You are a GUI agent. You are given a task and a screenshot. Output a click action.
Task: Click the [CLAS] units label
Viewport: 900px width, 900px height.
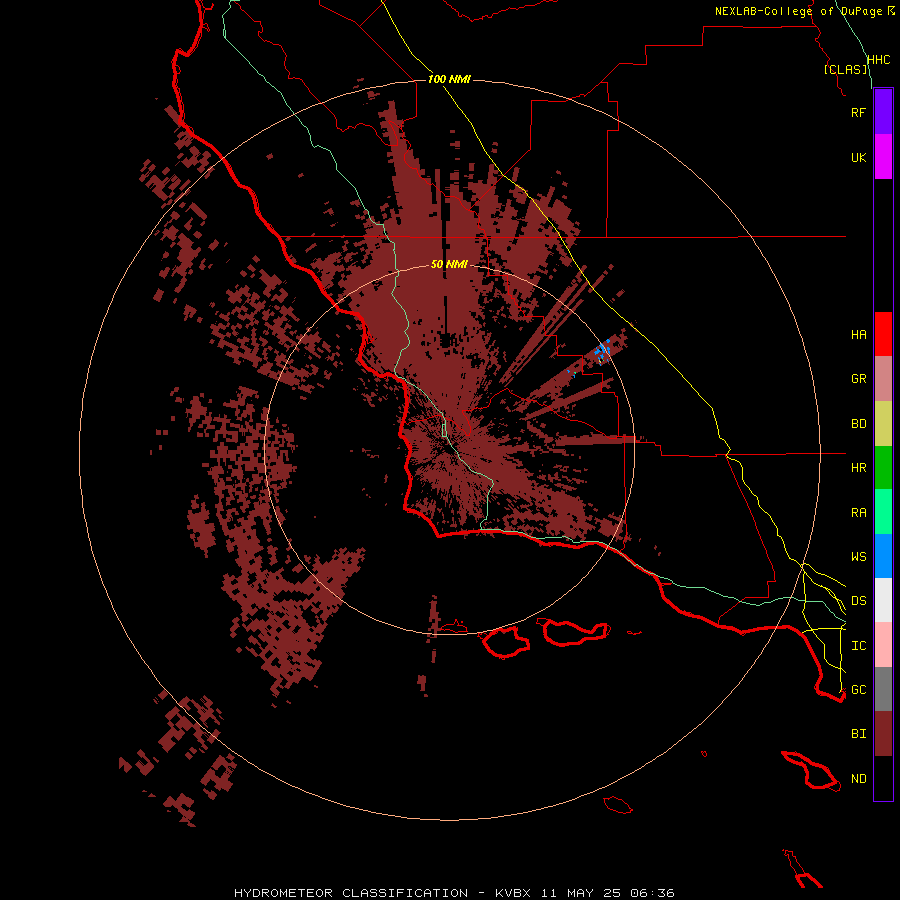click(845, 69)
